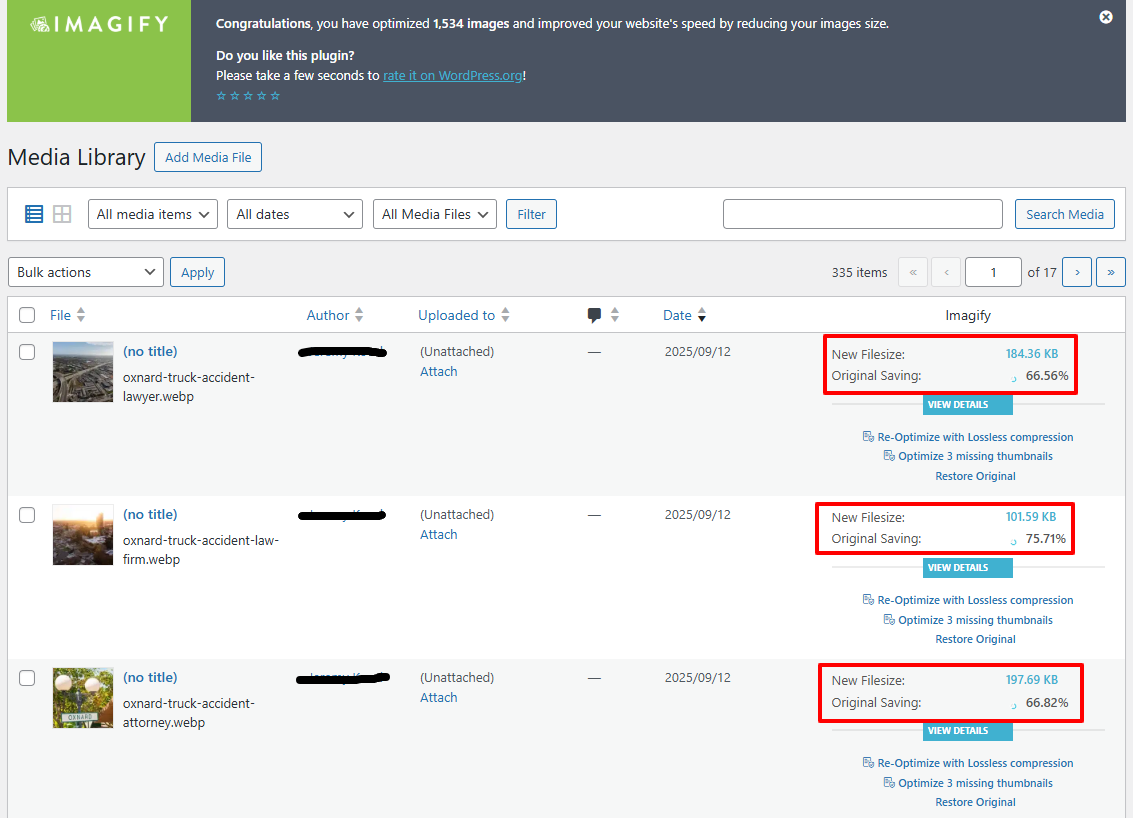Optimize 3 missing thumbnails for lawyer.webp
The width and height of the screenshot is (1133, 818).
click(968, 456)
